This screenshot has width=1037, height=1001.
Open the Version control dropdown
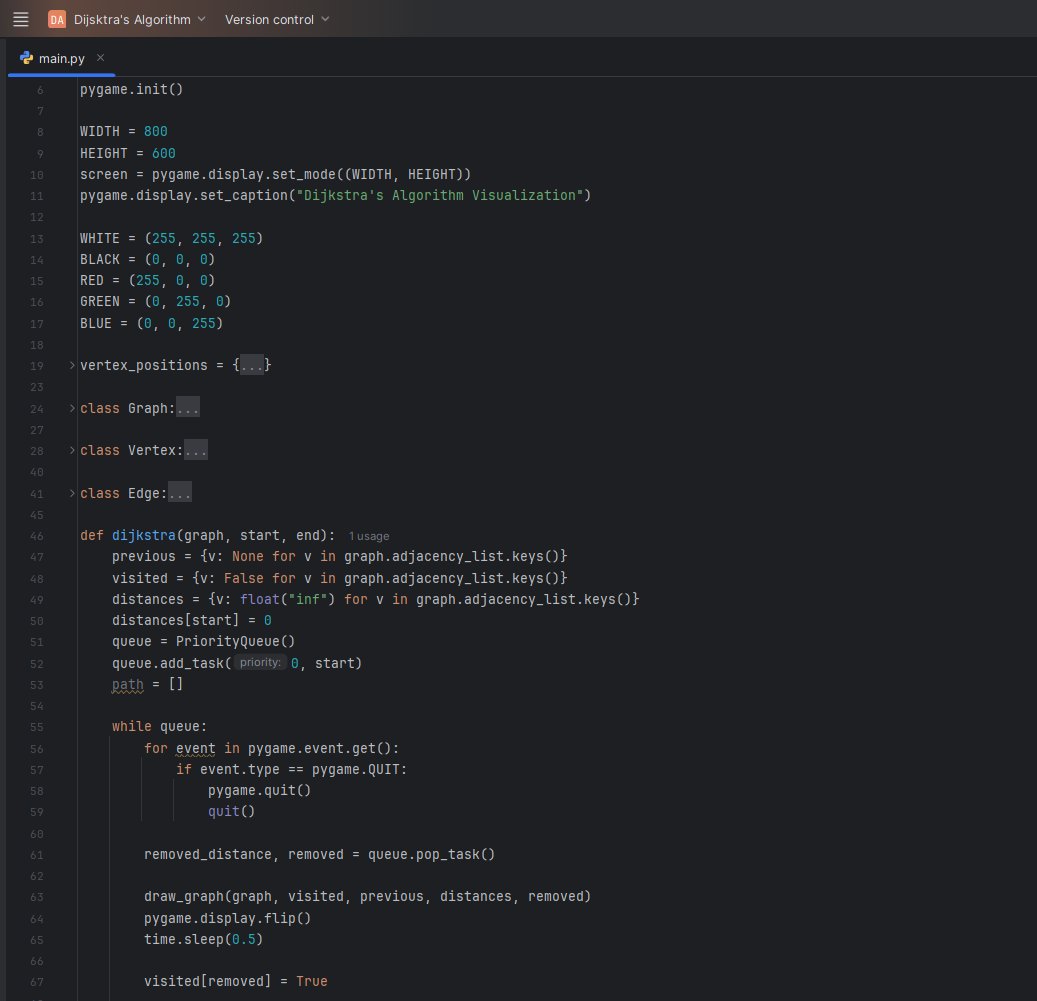[276, 19]
